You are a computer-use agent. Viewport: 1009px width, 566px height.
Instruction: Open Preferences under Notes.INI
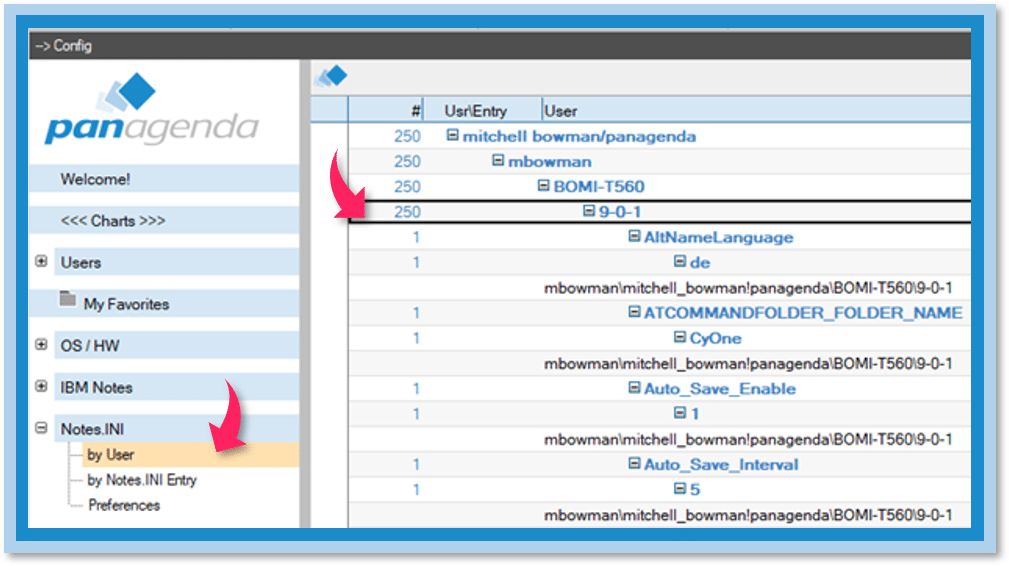(124, 505)
